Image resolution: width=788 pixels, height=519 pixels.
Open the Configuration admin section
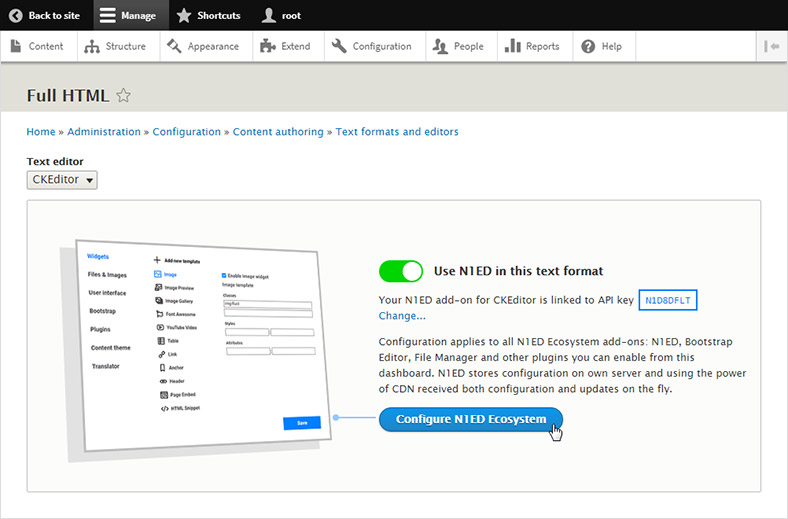(x=375, y=46)
